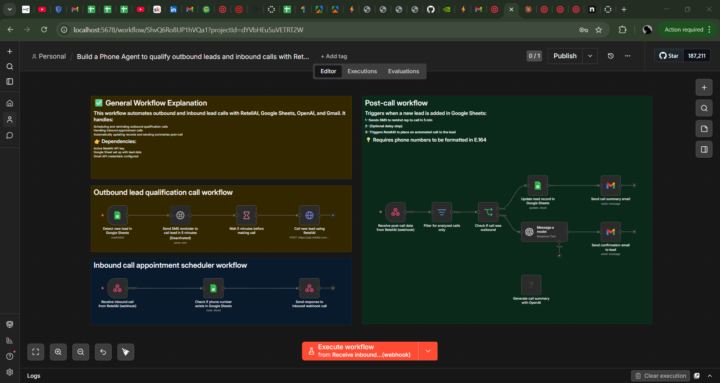Open the insights chart icon in sidebar
The image size is (720, 383).
tap(10, 340)
